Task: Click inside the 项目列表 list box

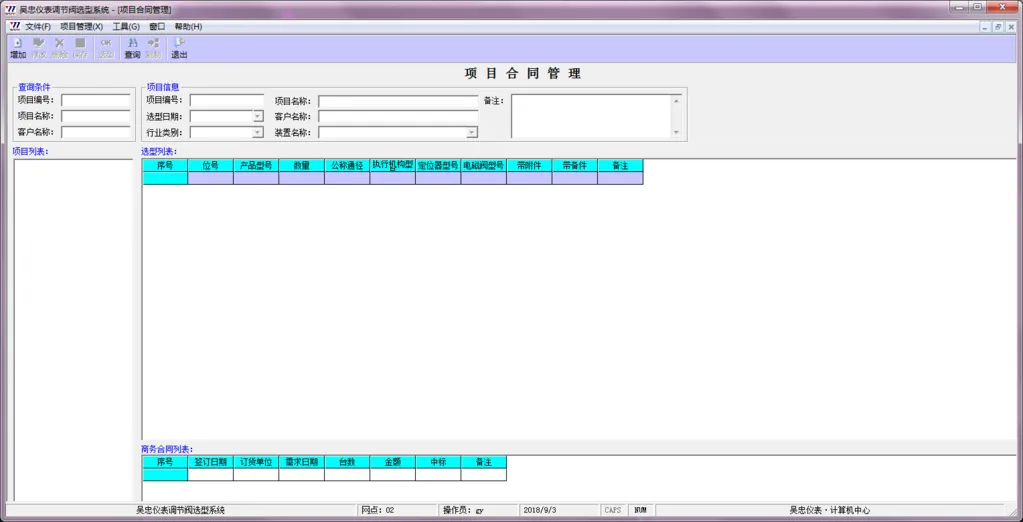Action: coord(73,330)
